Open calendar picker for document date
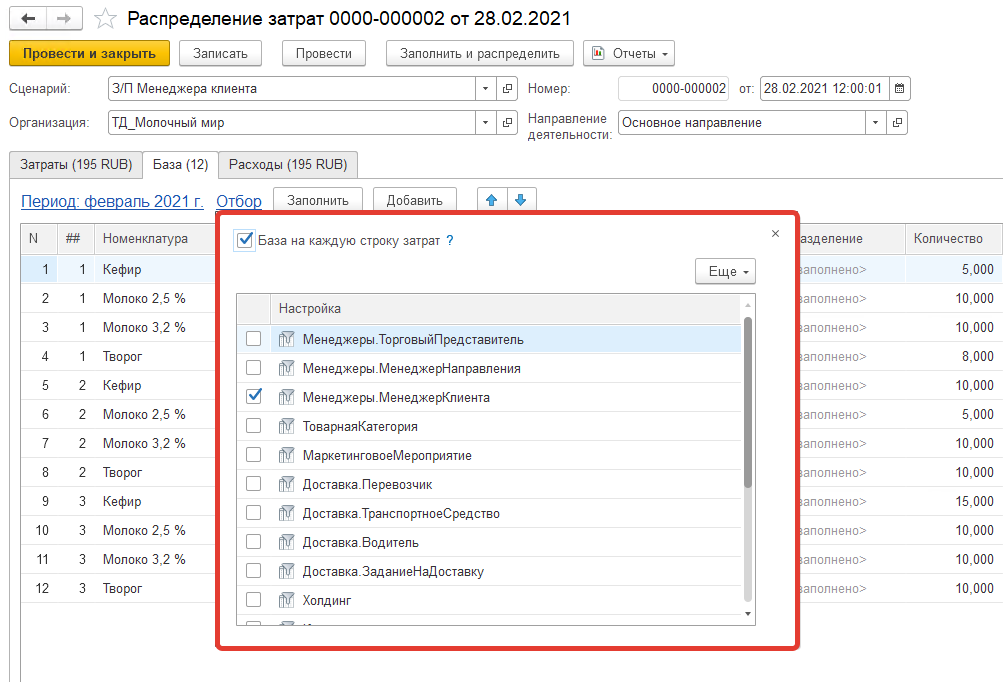This screenshot has width=1003, height=682. coord(899,89)
